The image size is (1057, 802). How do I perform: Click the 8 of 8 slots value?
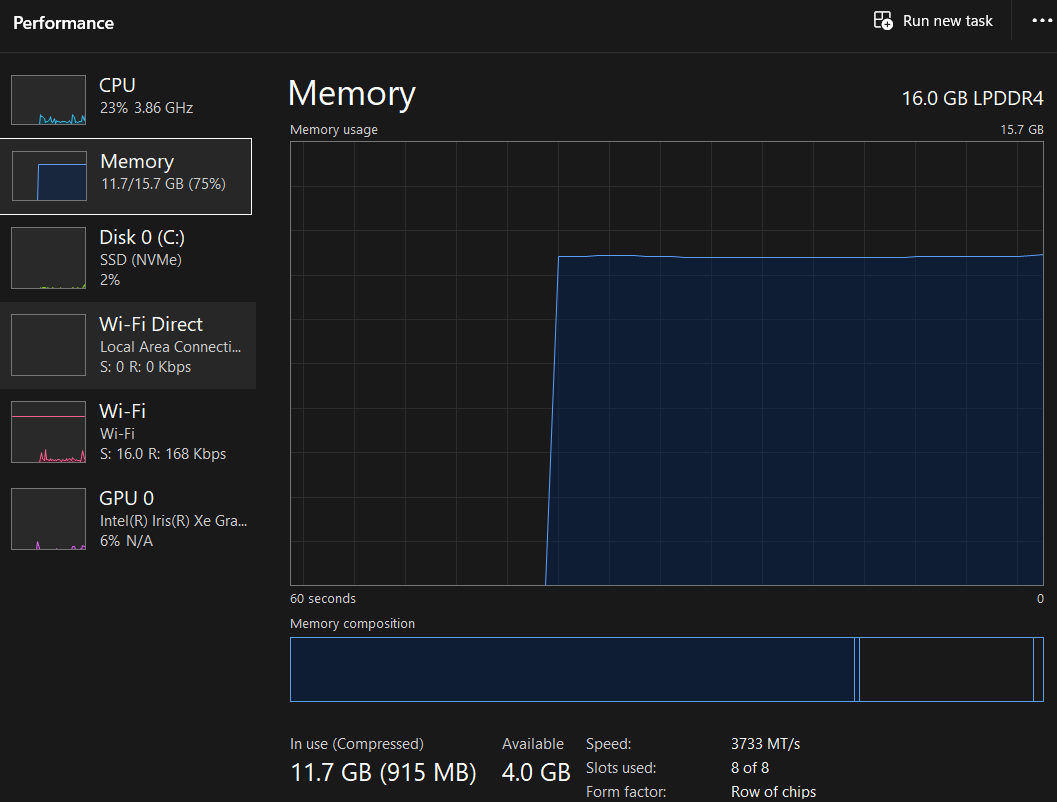[x=750, y=768]
